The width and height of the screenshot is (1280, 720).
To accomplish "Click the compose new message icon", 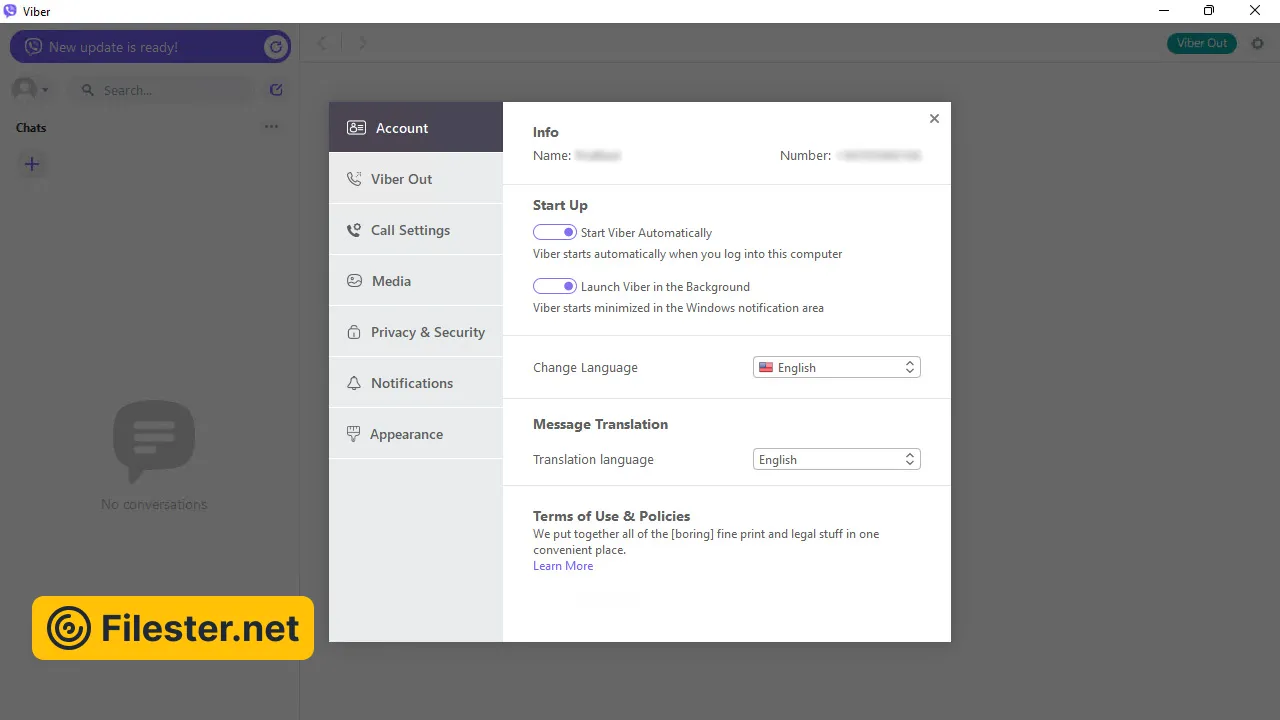I will (x=277, y=90).
